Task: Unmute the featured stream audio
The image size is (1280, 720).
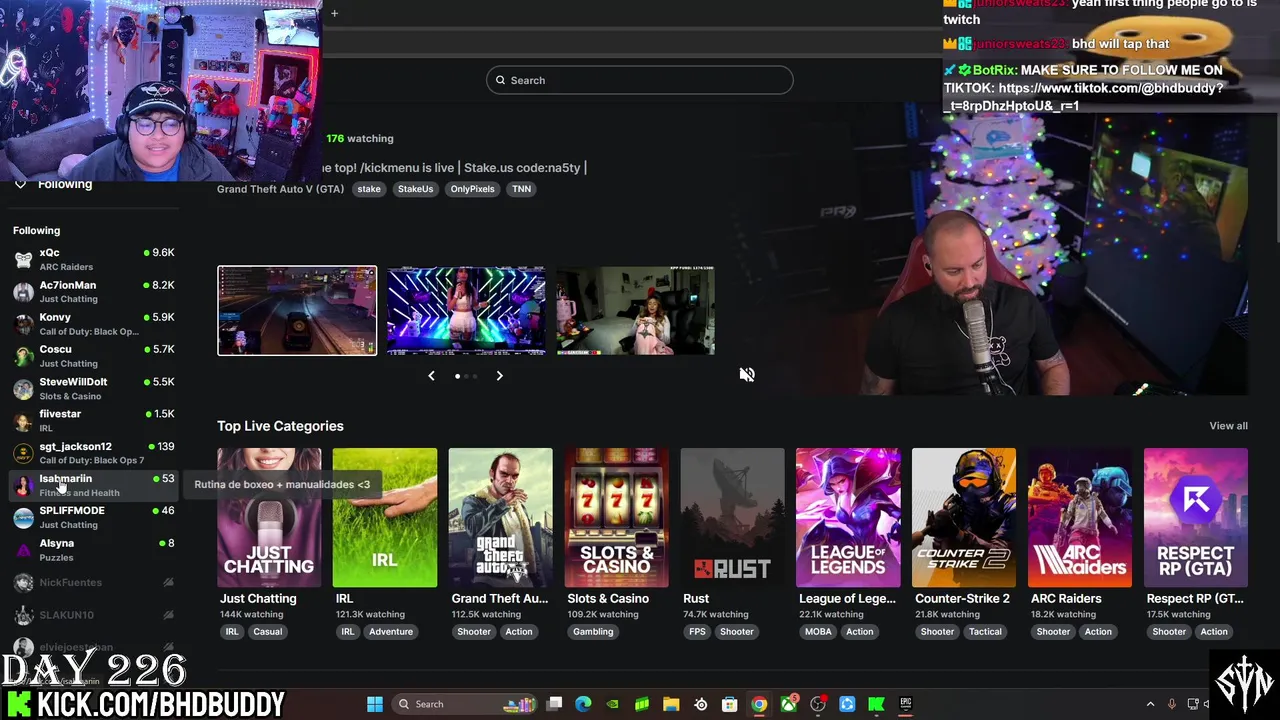Action: point(747,374)
